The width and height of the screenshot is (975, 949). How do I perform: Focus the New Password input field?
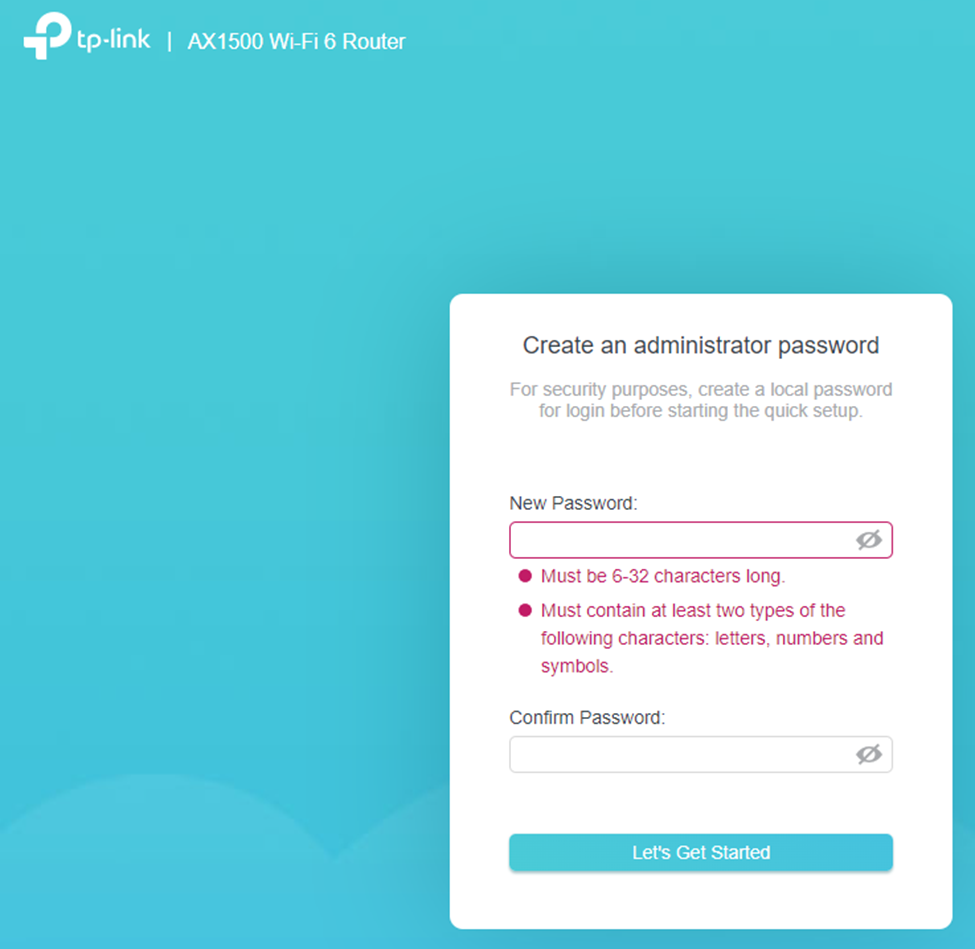680,540
